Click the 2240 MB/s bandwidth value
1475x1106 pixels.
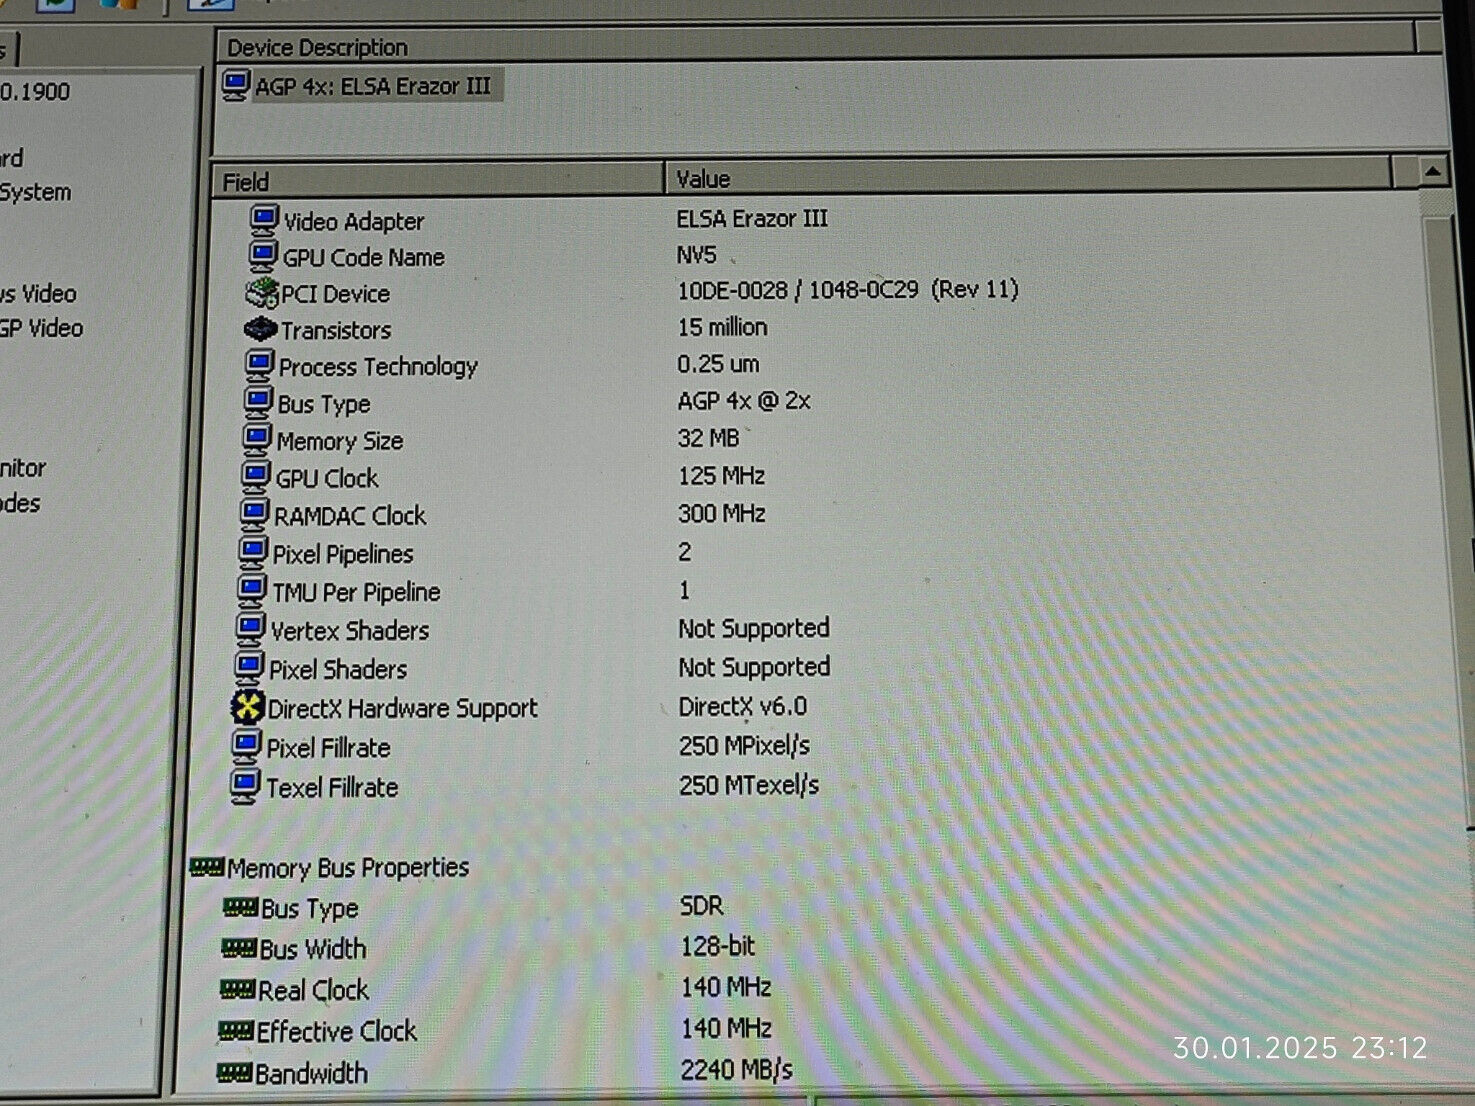pyautogui.click(x=737, y=1070)
